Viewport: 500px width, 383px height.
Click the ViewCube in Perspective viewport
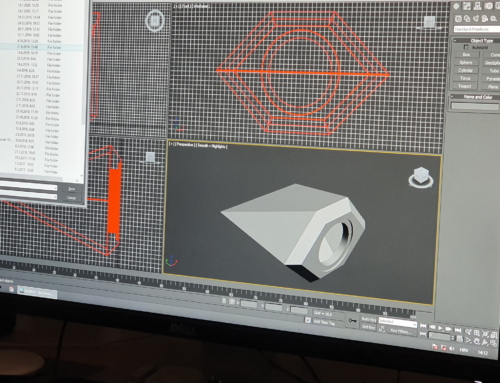click(x=421, y=177)
